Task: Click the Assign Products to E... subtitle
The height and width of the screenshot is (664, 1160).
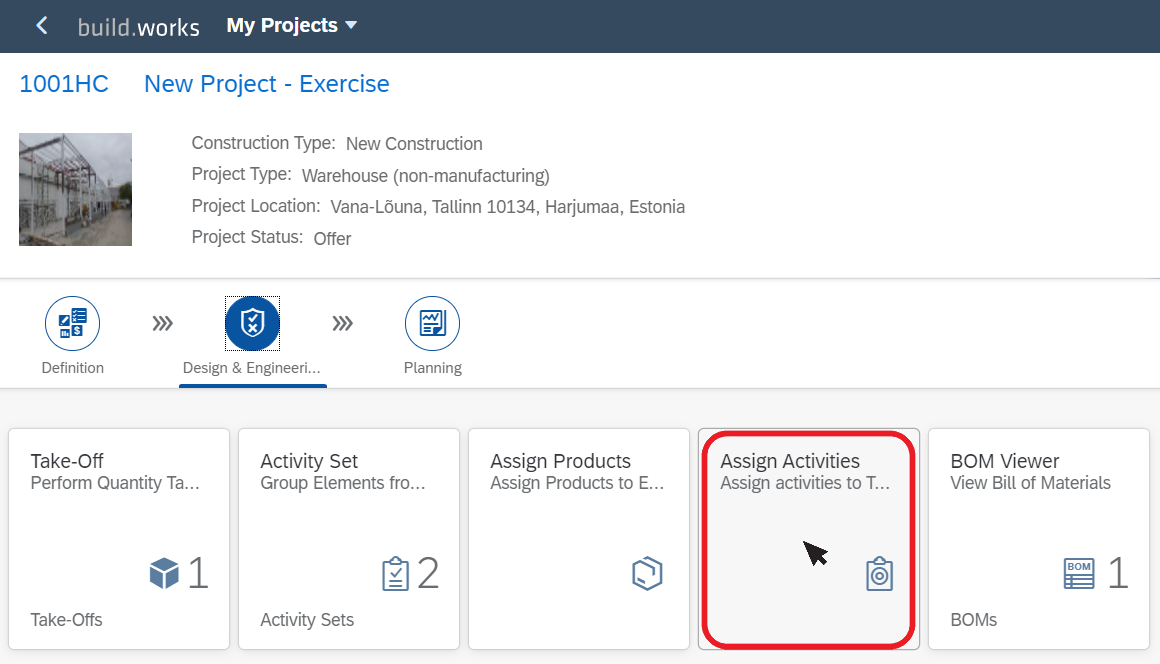Action: pos(577,483)
